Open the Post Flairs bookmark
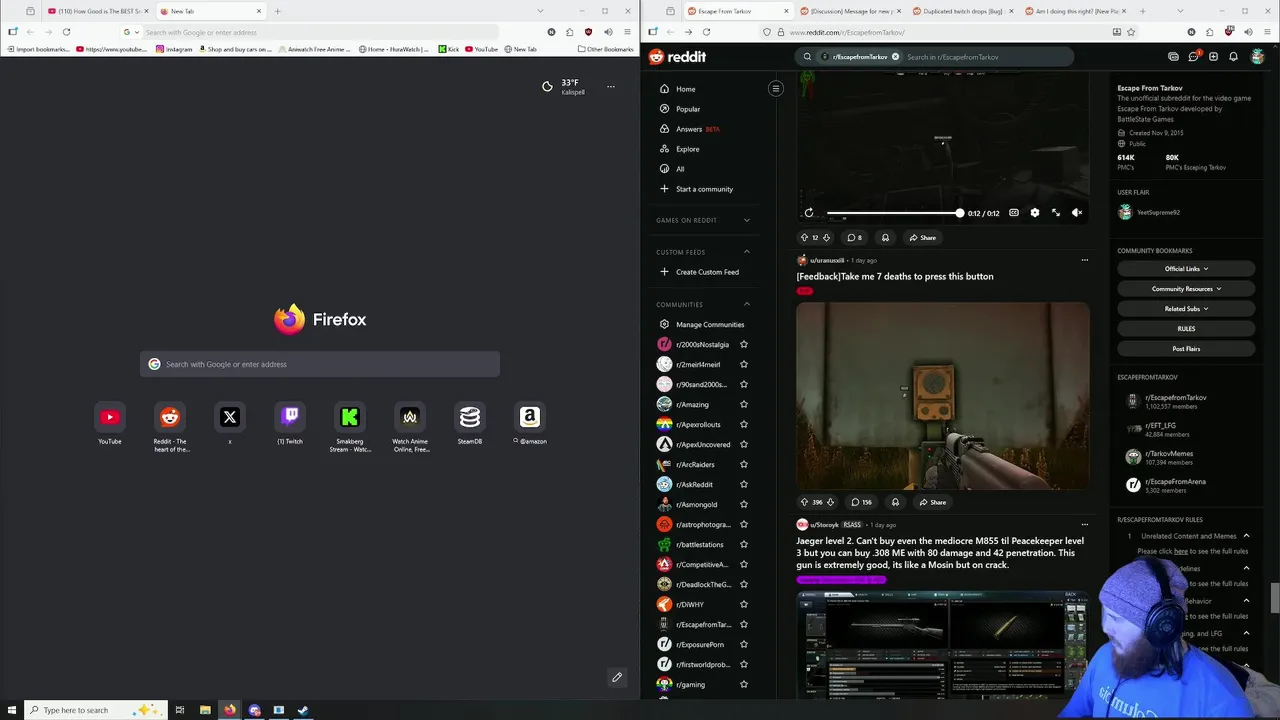 pyautogui.click(x=1186, y=349)
